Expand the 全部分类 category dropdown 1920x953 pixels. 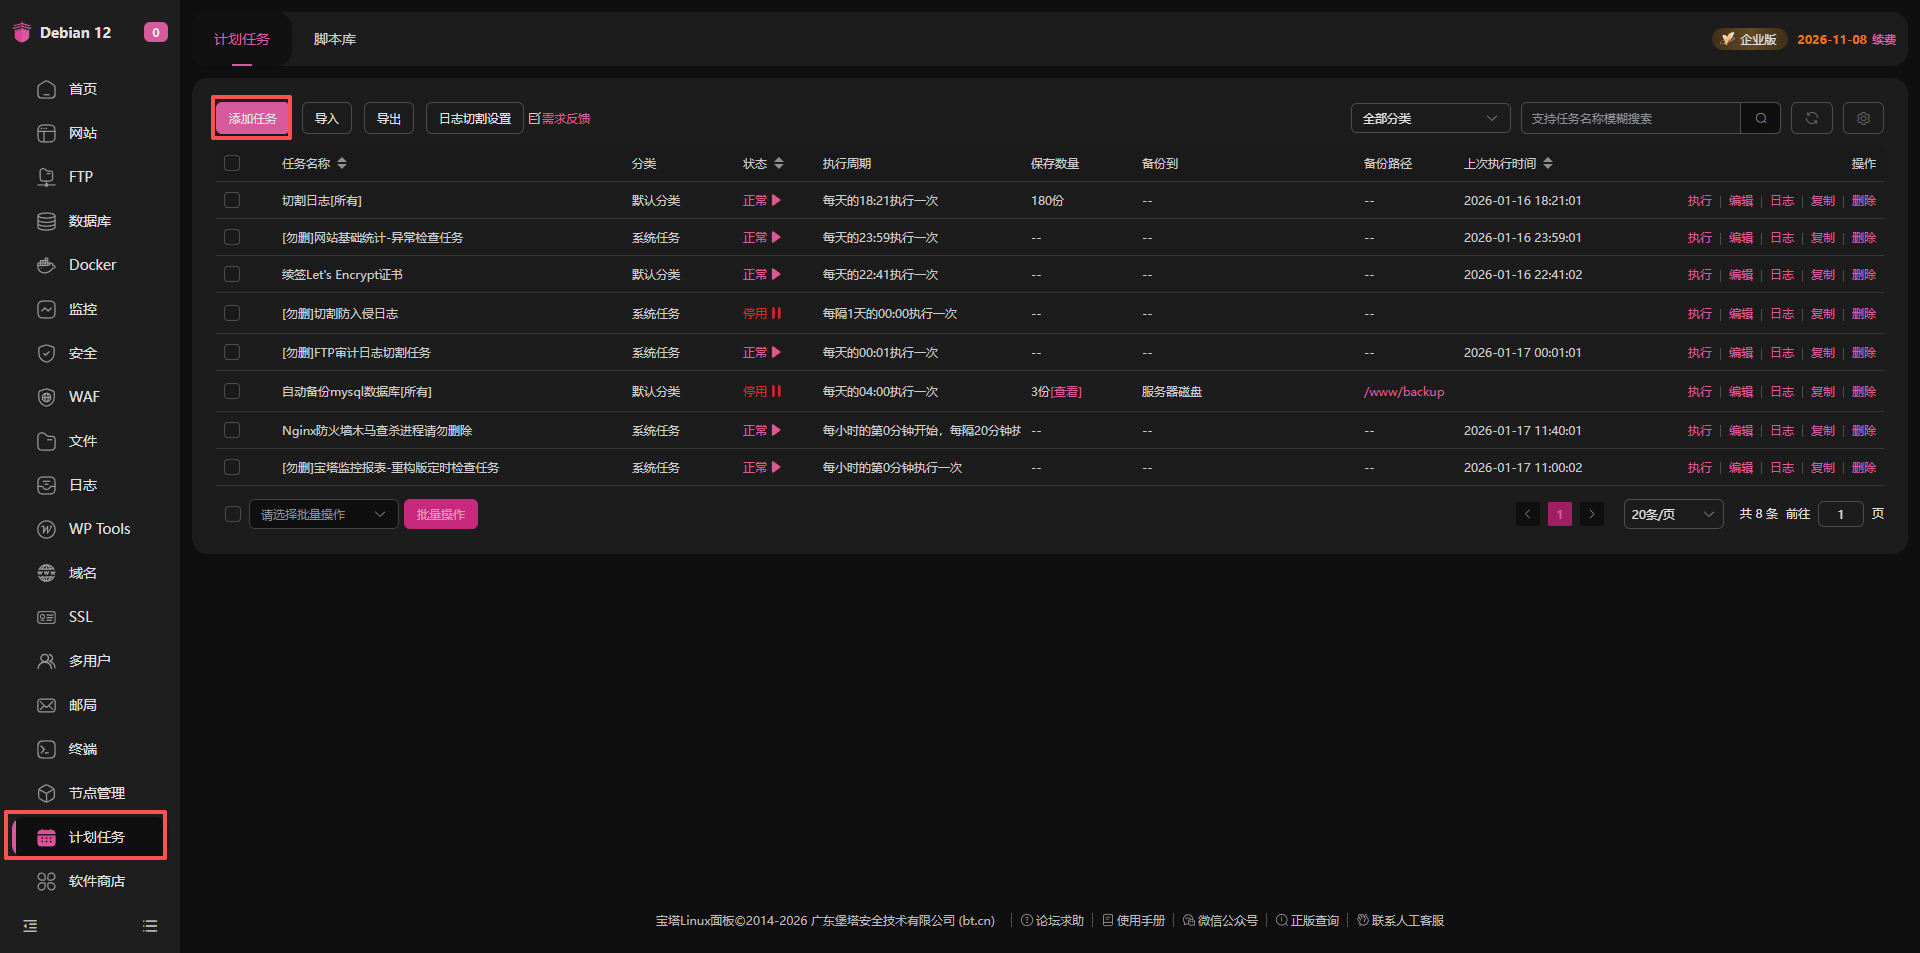click(x=1429, y=118)
